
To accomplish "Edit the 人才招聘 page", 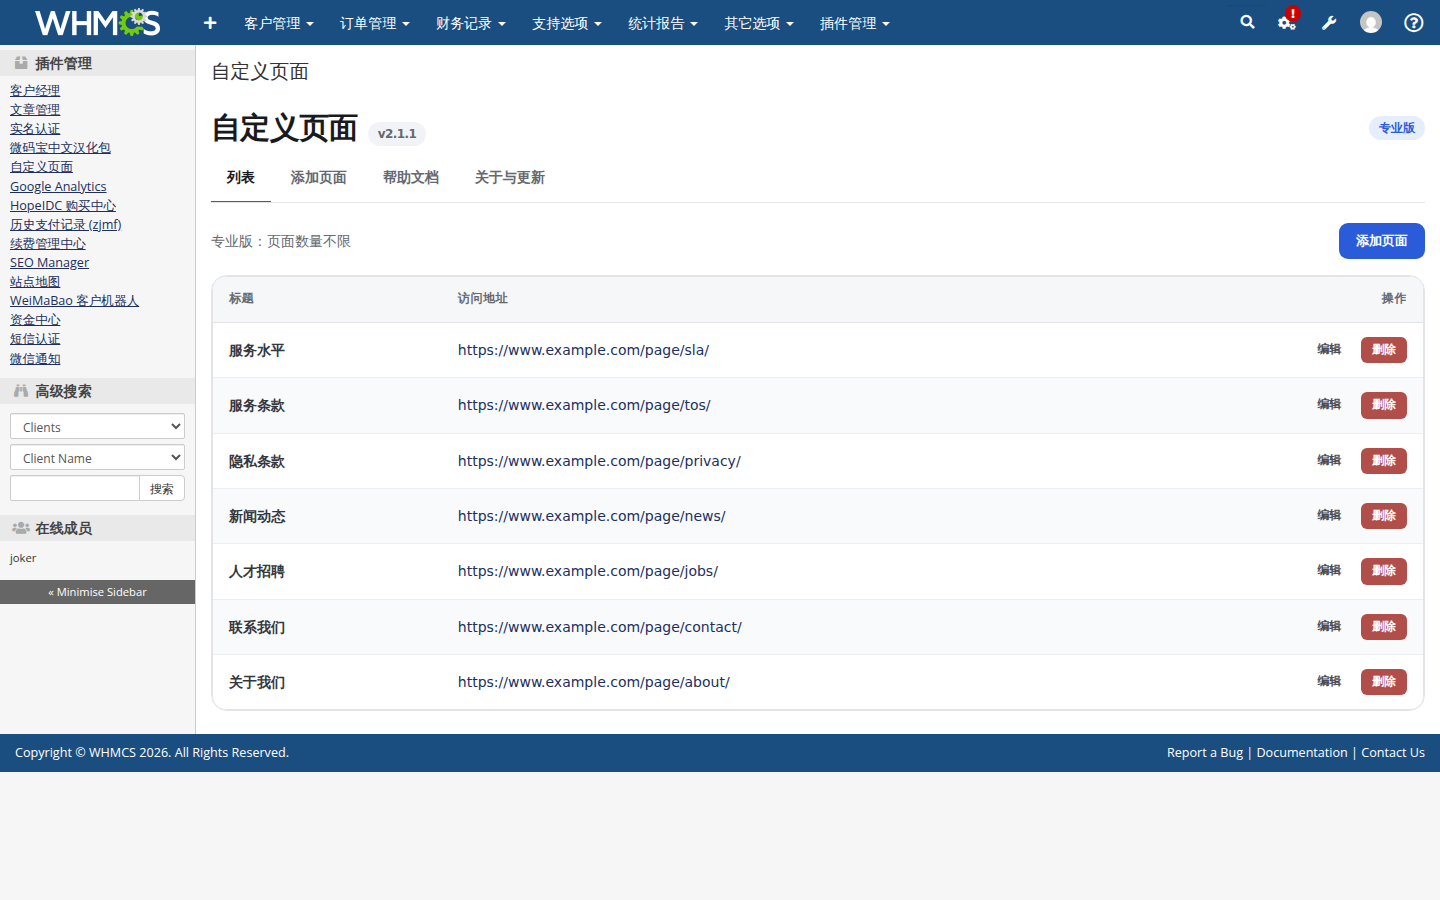I will pyautogui.click(x=1329, y=571).
